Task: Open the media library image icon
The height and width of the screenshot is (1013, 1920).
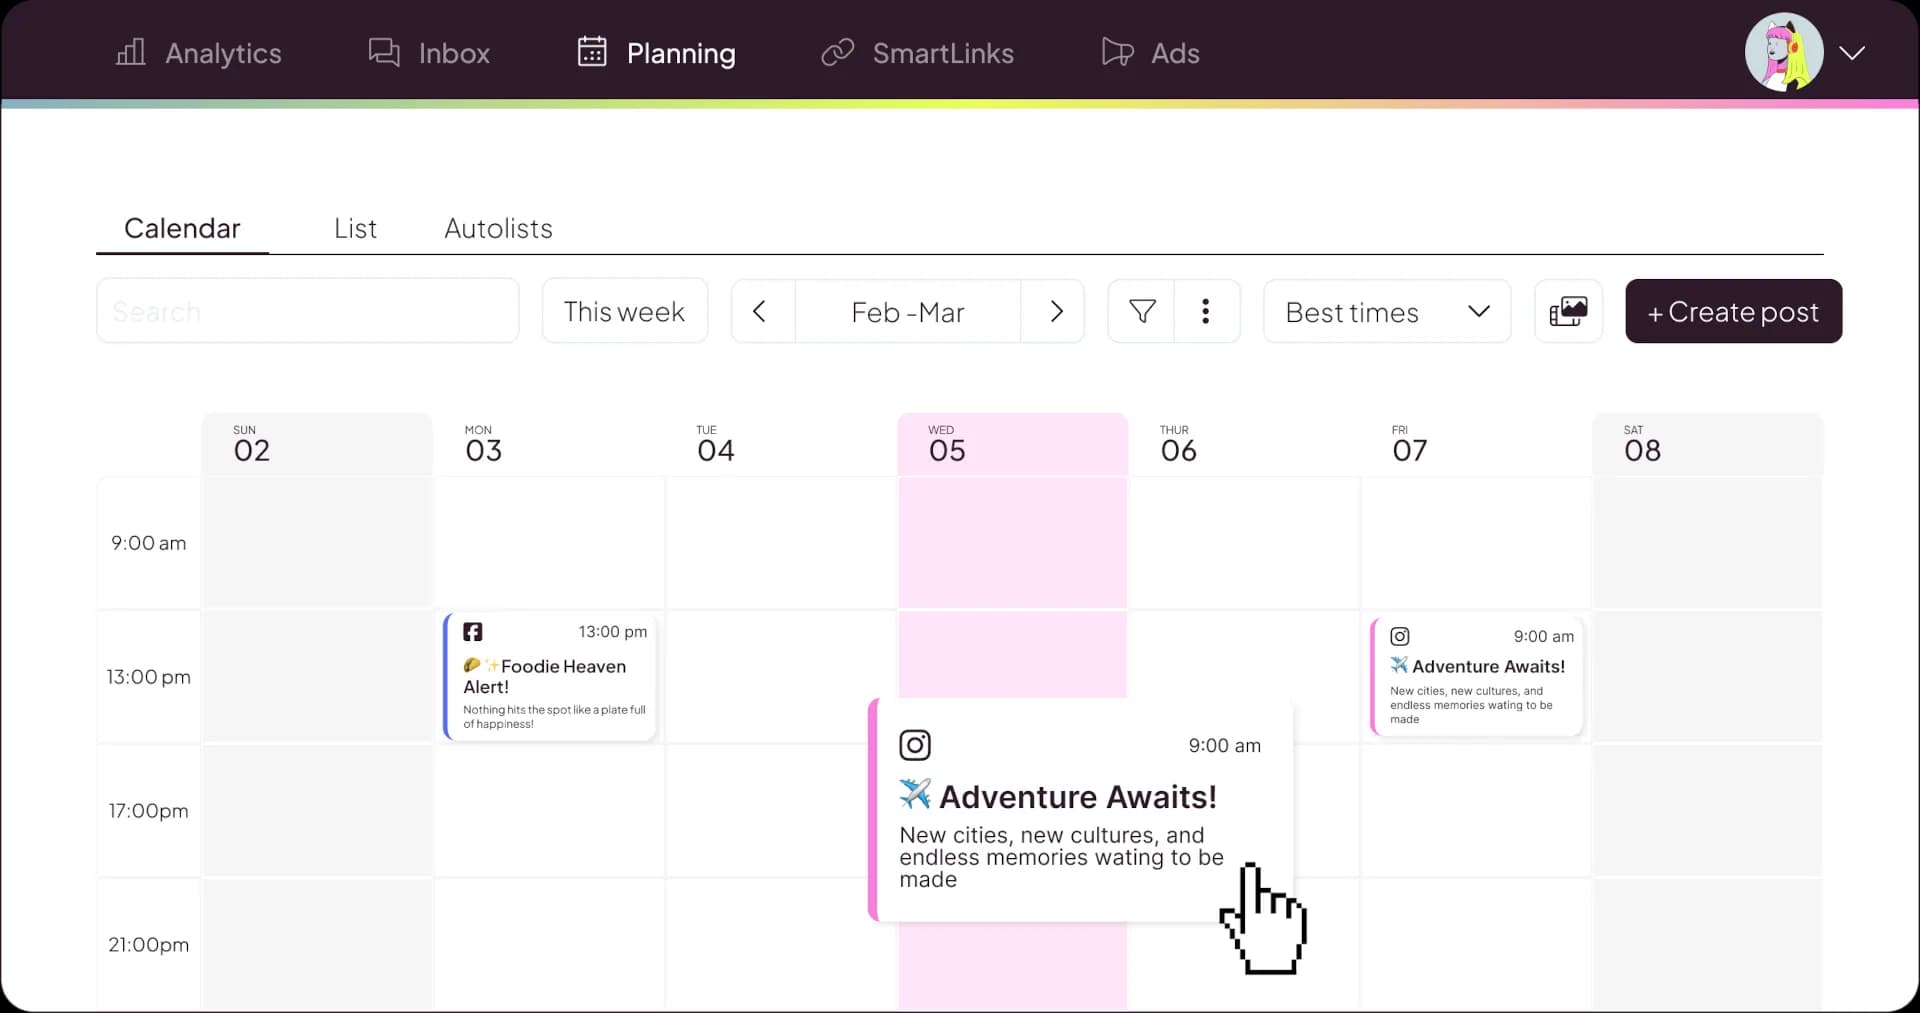Action: (x=1568, y=311)
